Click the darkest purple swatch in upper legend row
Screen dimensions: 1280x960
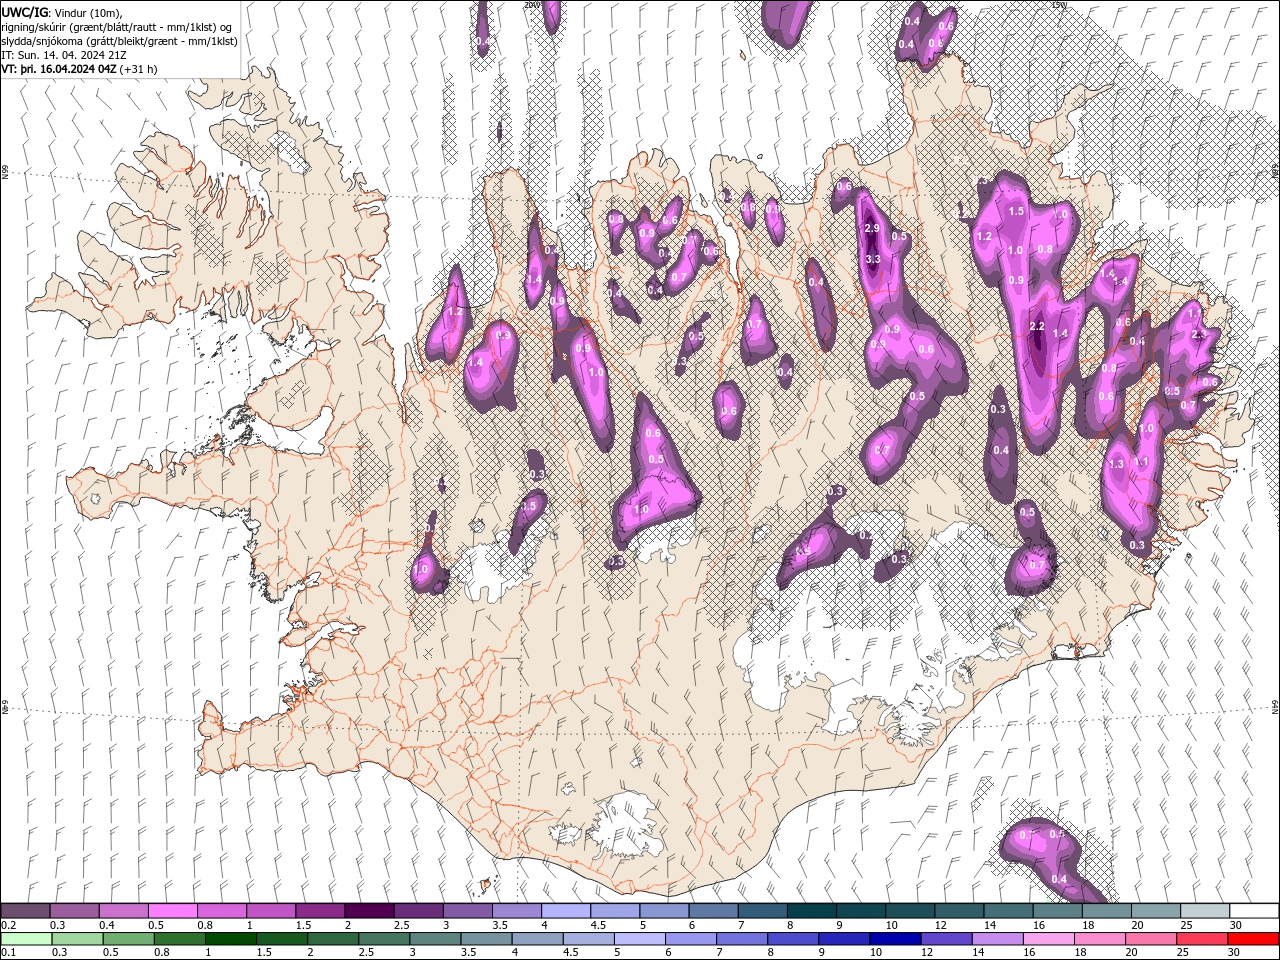368,911
